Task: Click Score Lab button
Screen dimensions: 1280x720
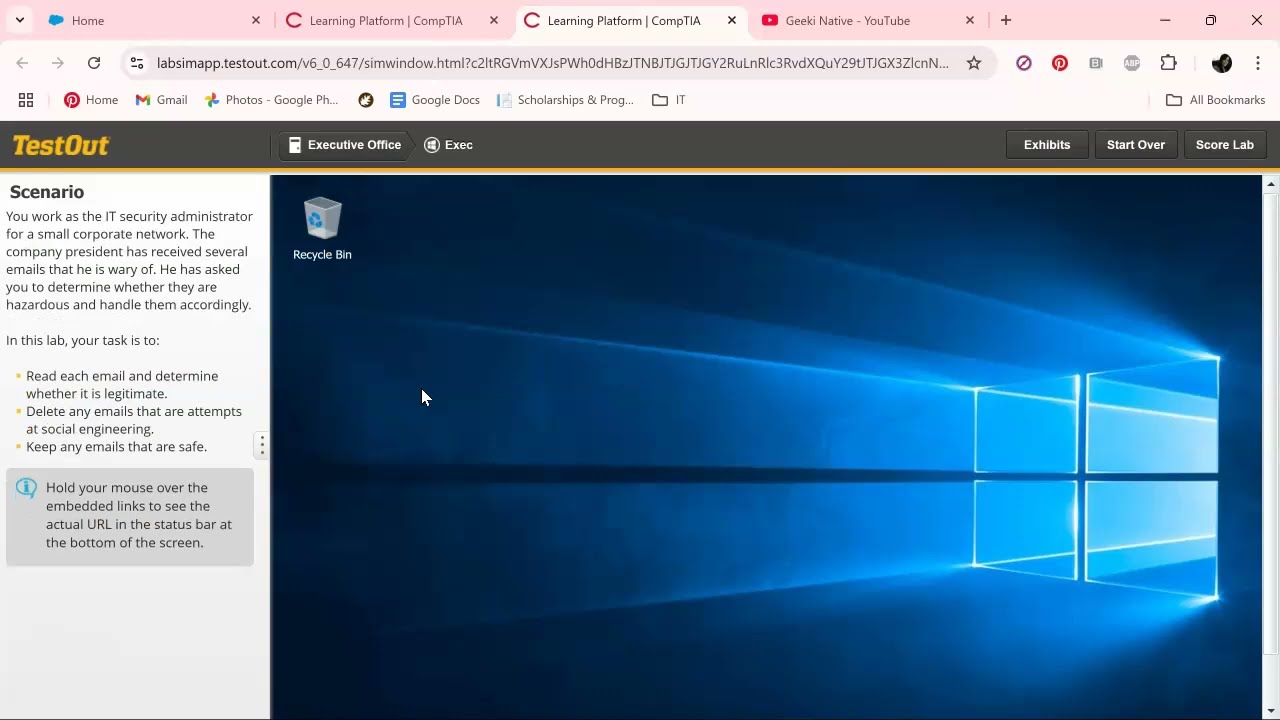Action: (1225, 145)
